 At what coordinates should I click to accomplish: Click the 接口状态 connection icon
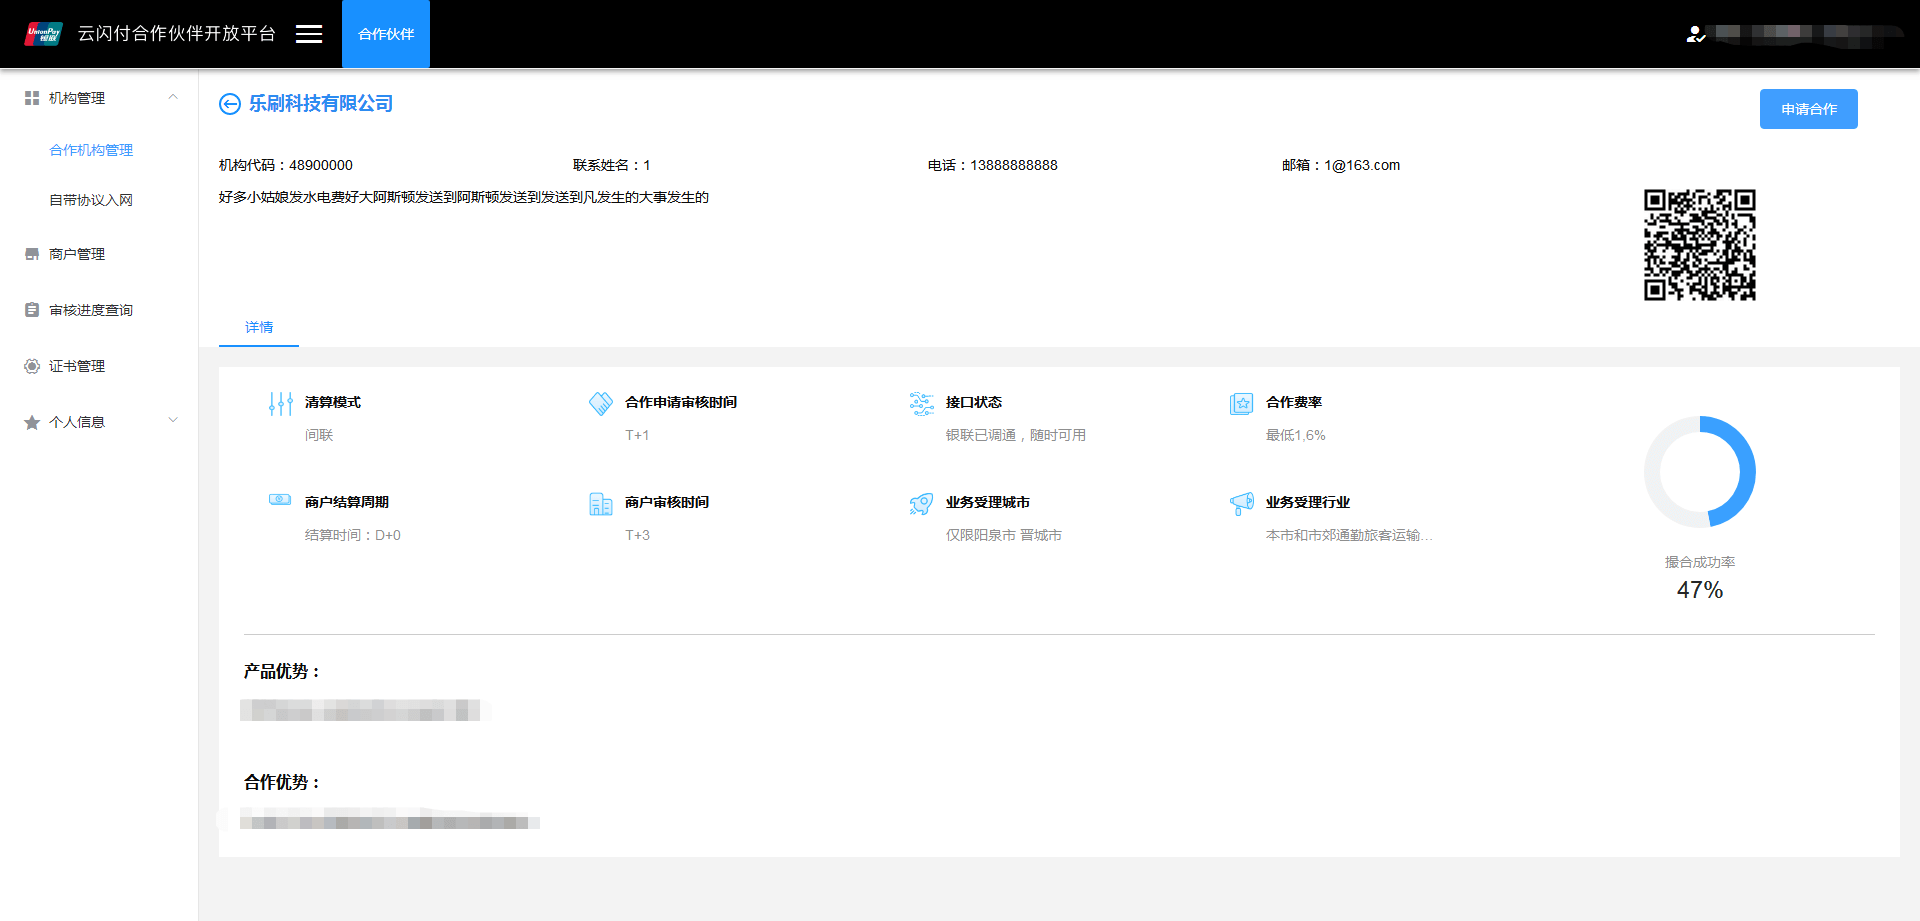pos(922,403)
